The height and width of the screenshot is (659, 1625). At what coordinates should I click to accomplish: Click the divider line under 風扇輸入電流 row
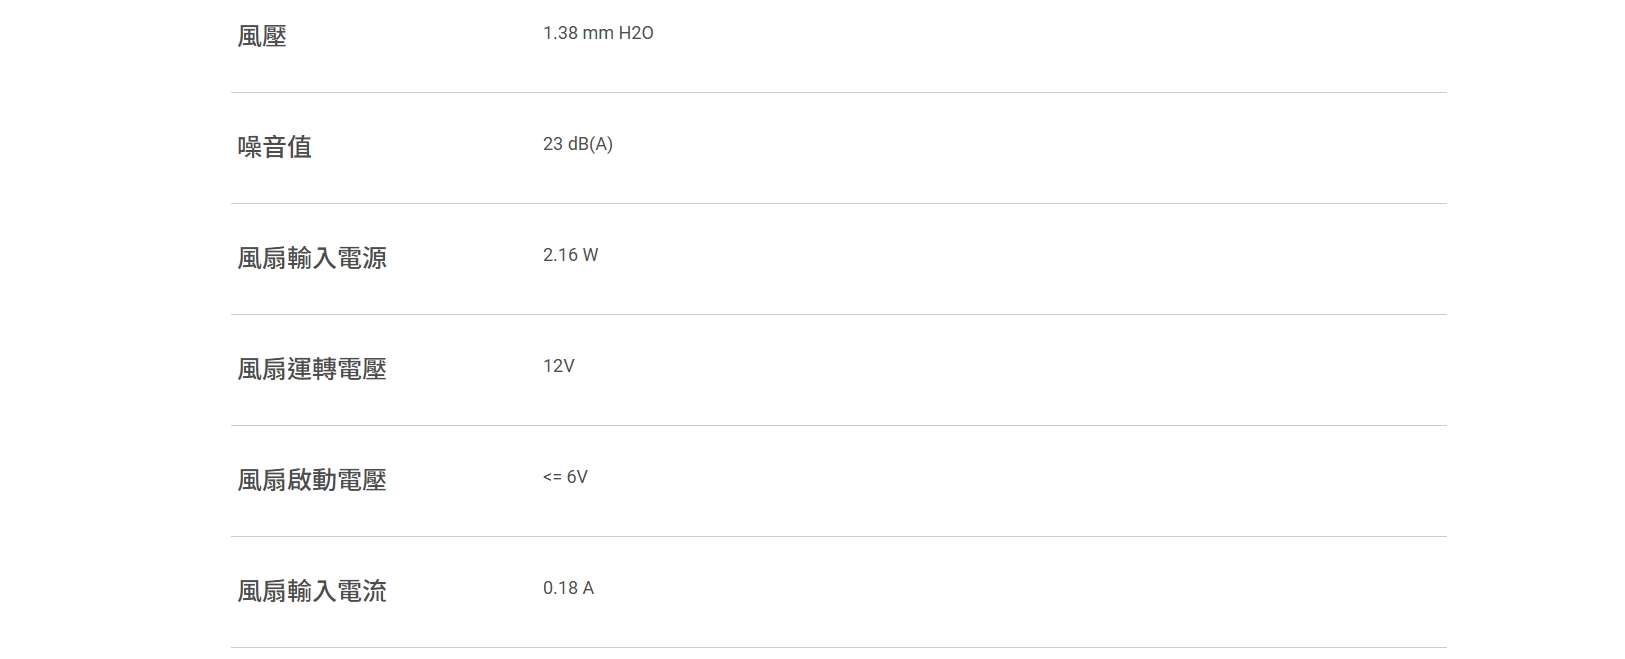pyautogui.click(x=838, y=648)
